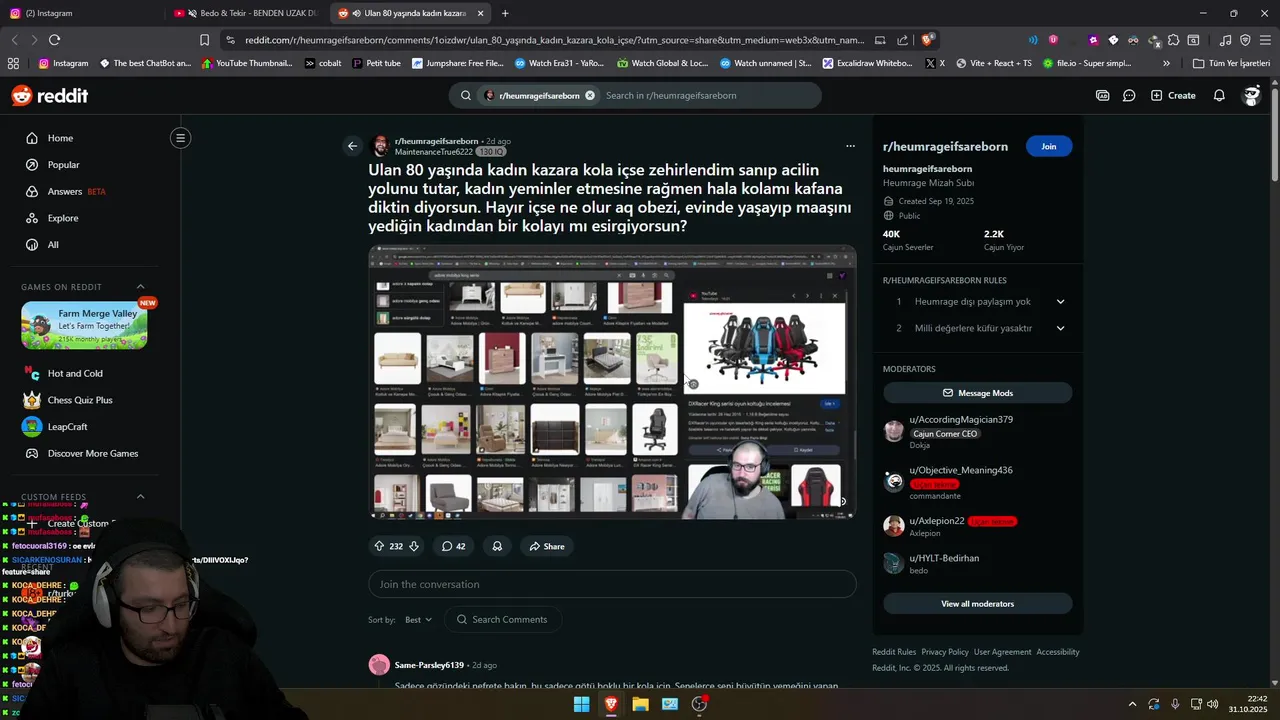The height and width of the screenshot is (720, 1280).
Task: Click the Create post button
Action: point(1173,95)
